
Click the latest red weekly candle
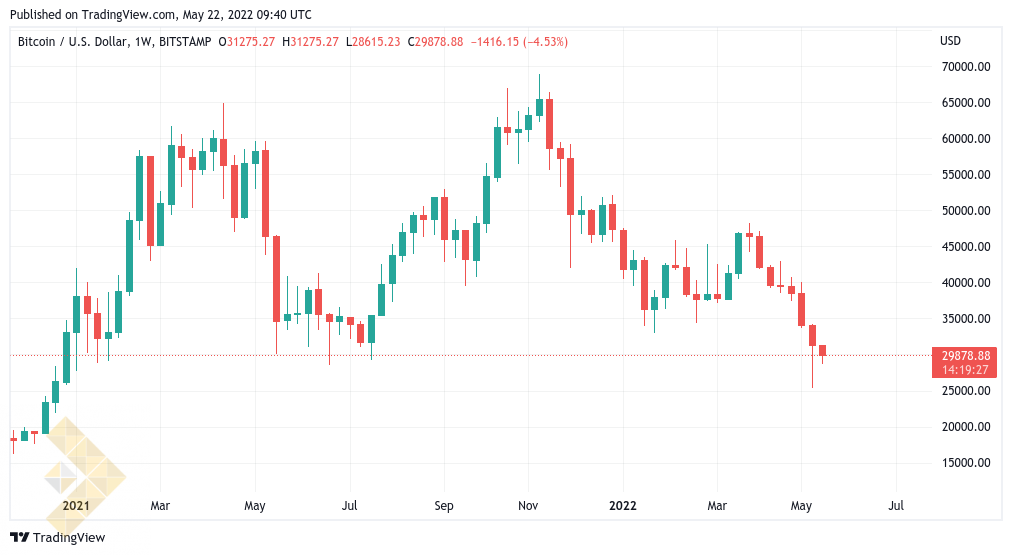click(x=822, y=351)
